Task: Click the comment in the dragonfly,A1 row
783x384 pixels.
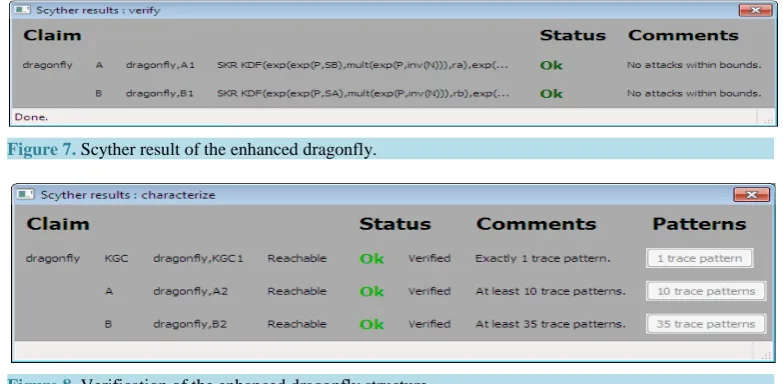Action: [x=694, y=65]
